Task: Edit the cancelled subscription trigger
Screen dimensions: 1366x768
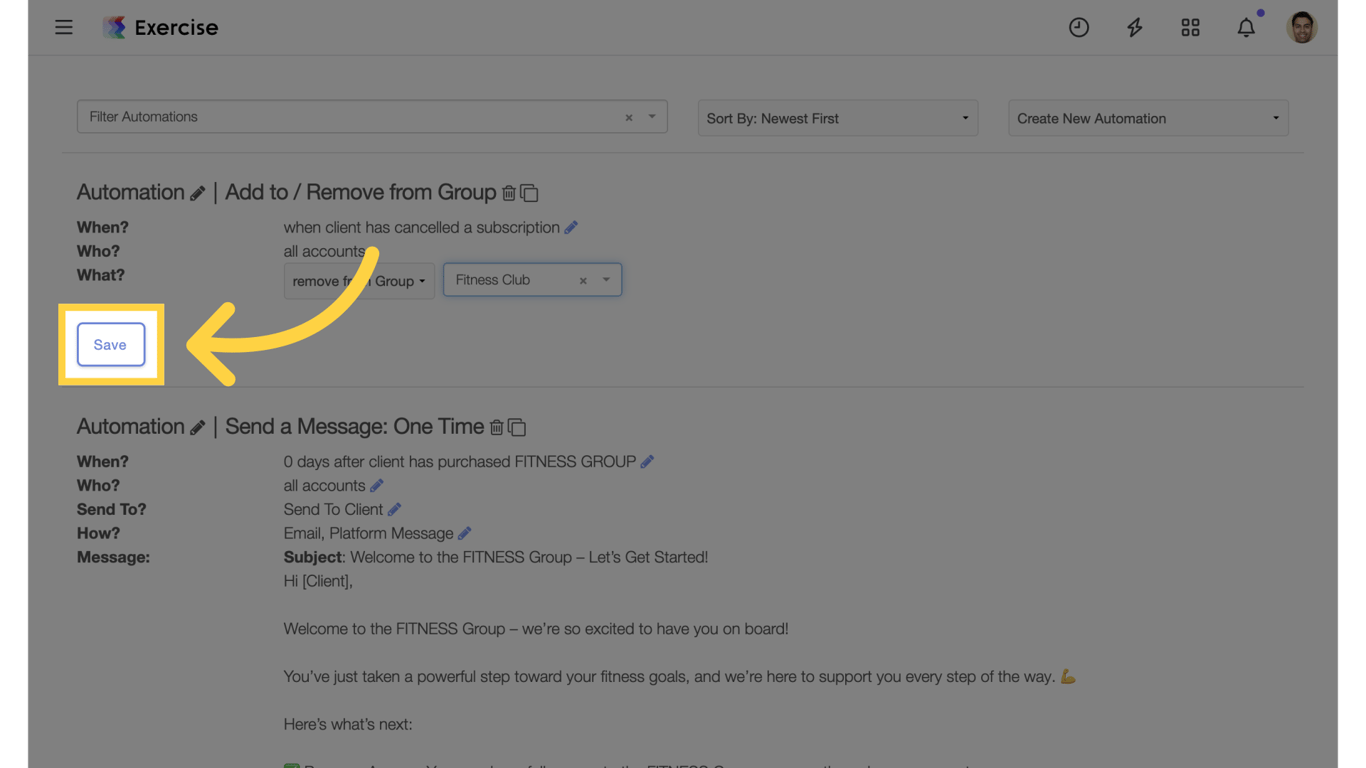Action: 571,228
